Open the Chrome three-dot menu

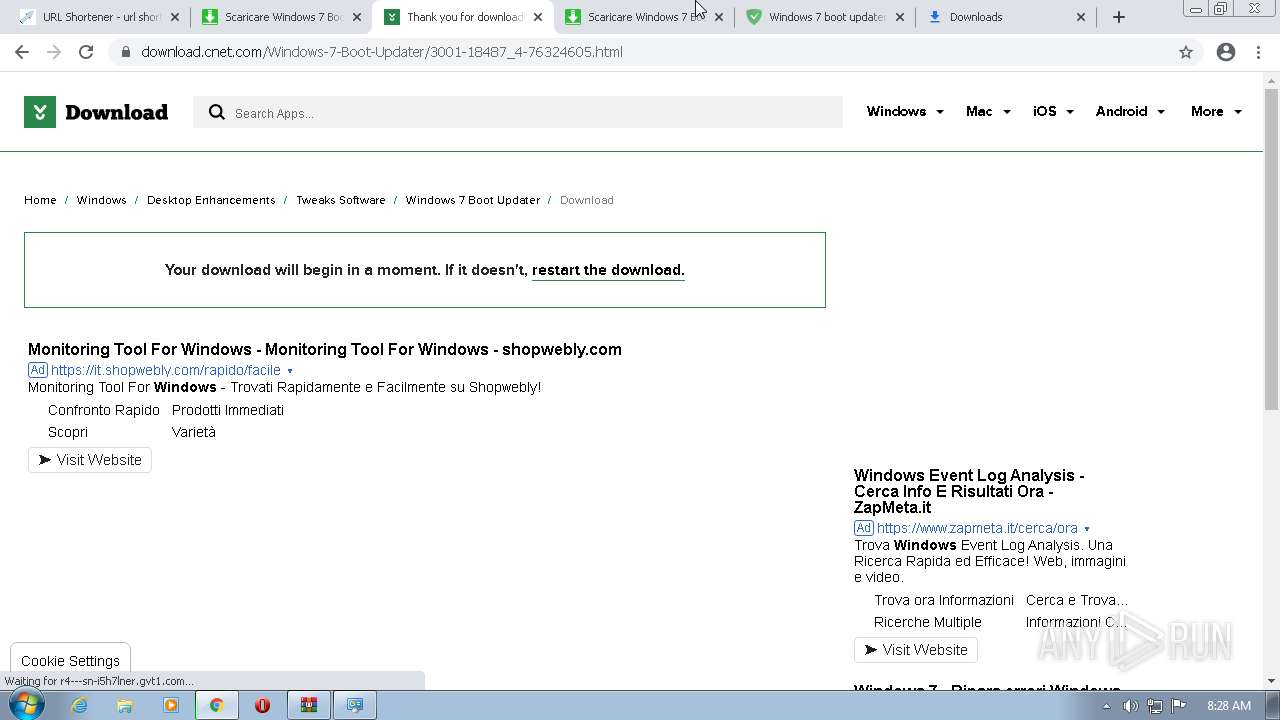(1258, 52)
